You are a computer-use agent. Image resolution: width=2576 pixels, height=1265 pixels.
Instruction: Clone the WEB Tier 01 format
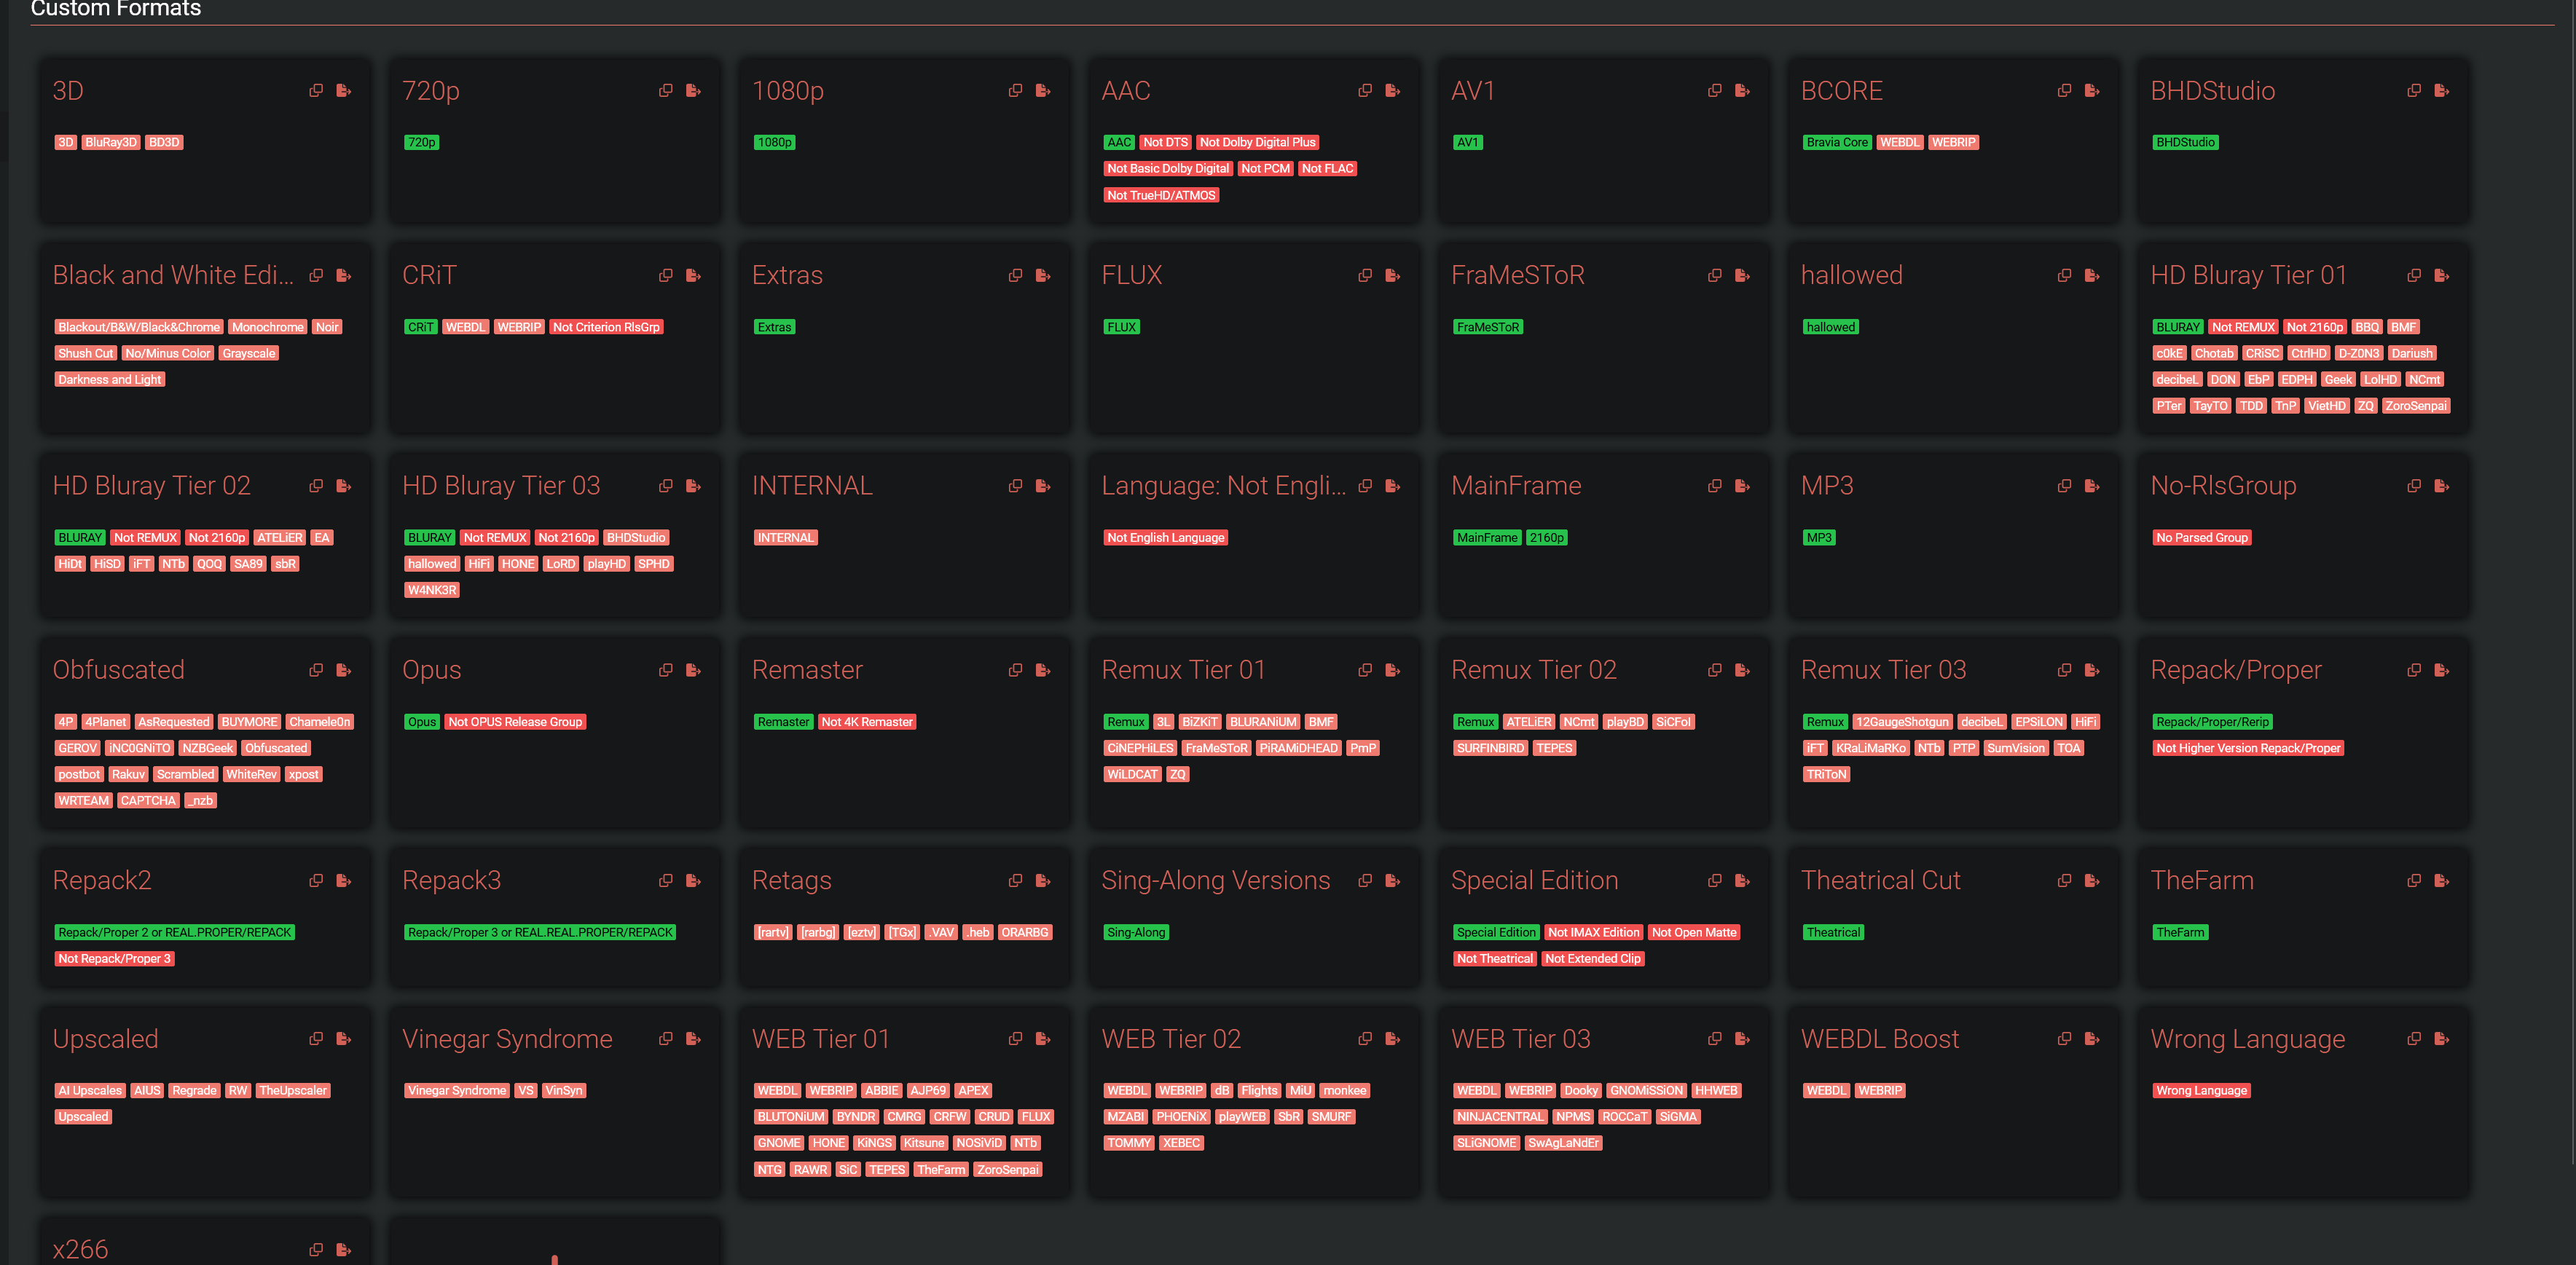click(1015, 1039)
